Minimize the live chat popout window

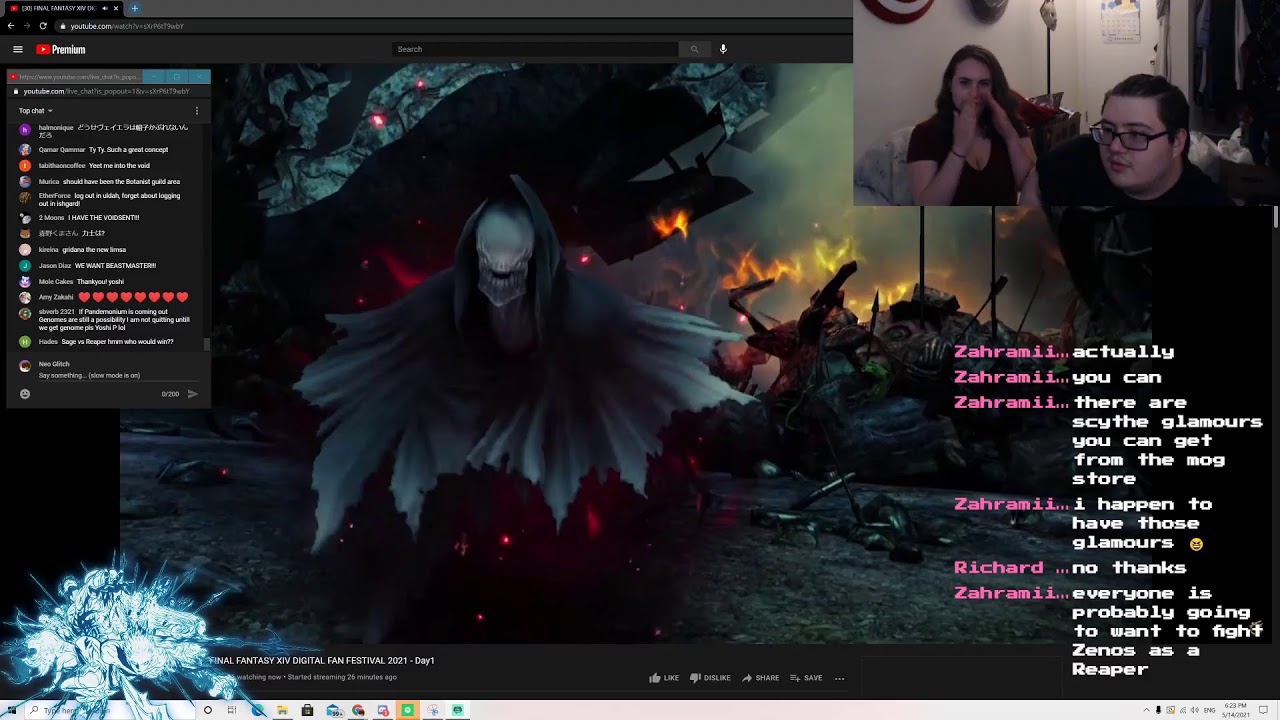click(155, 76)
